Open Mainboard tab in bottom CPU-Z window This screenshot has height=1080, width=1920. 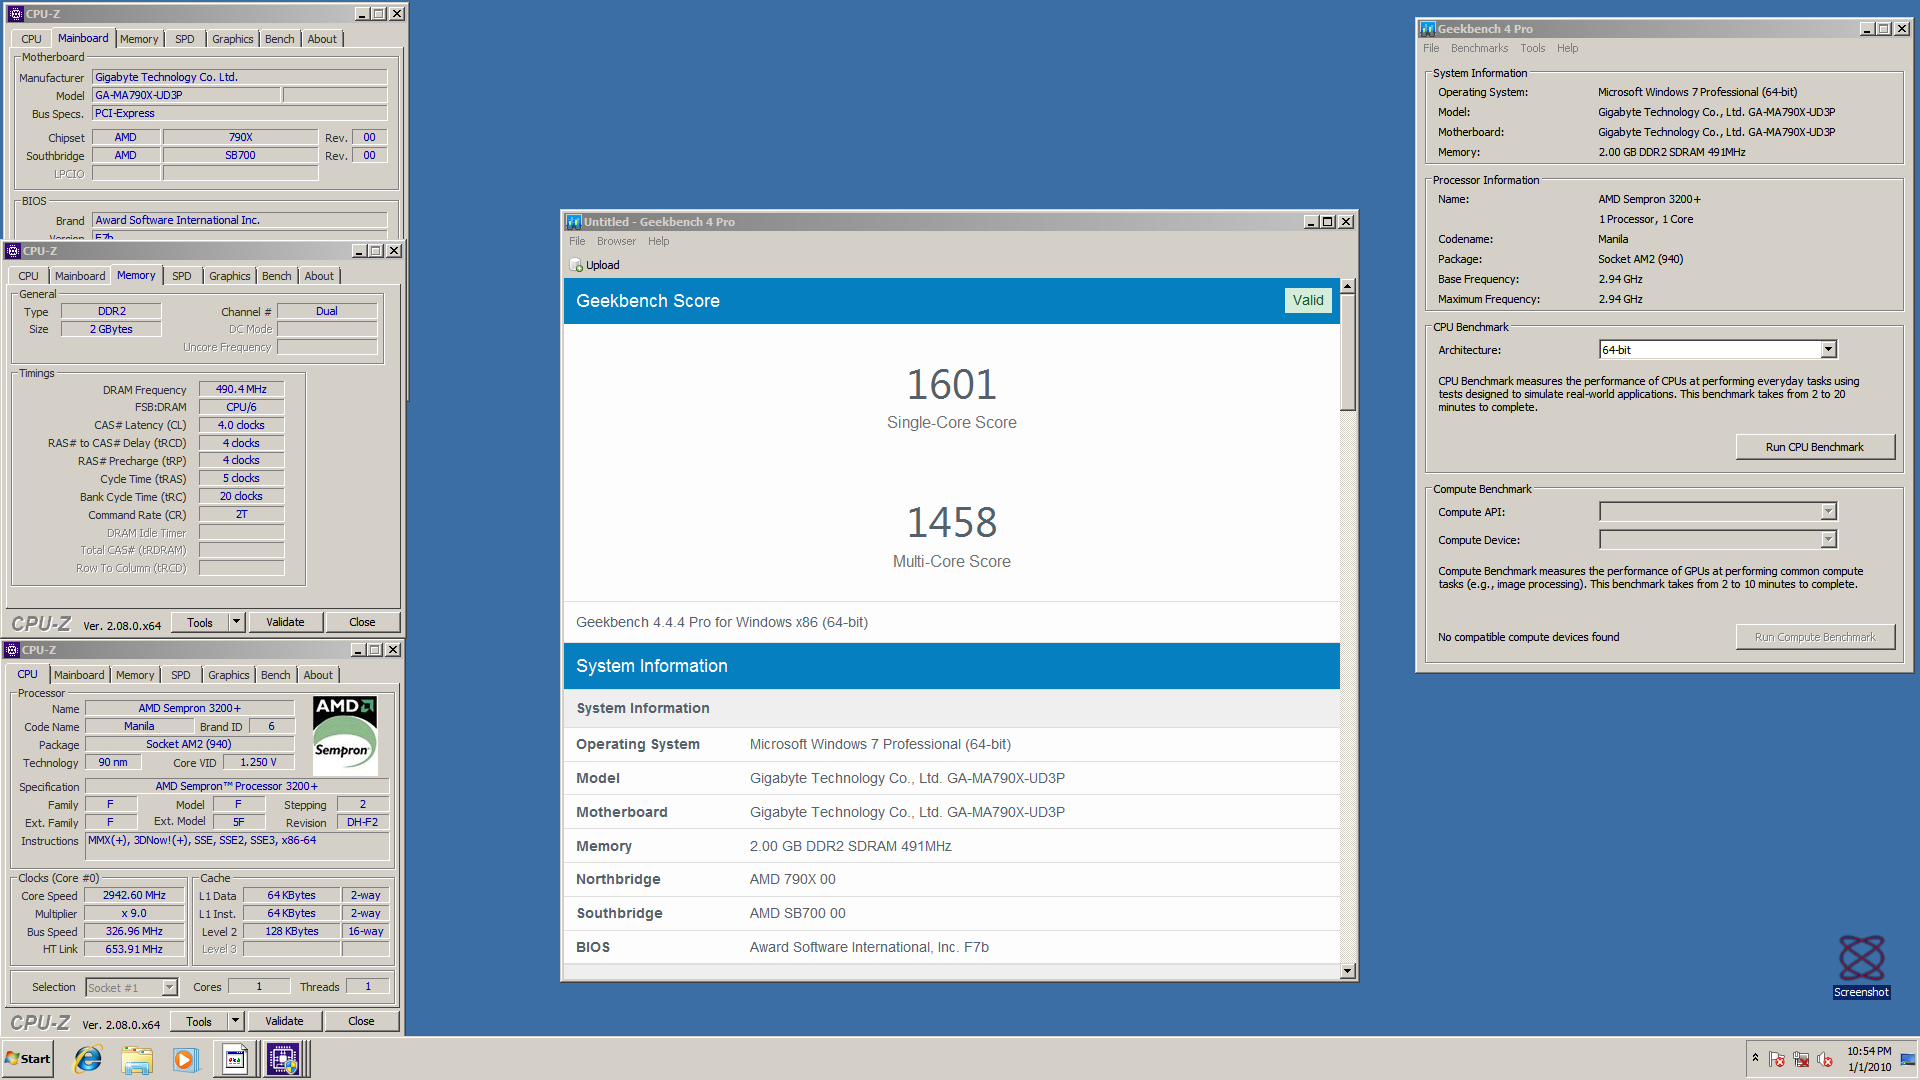coord(79,675)
